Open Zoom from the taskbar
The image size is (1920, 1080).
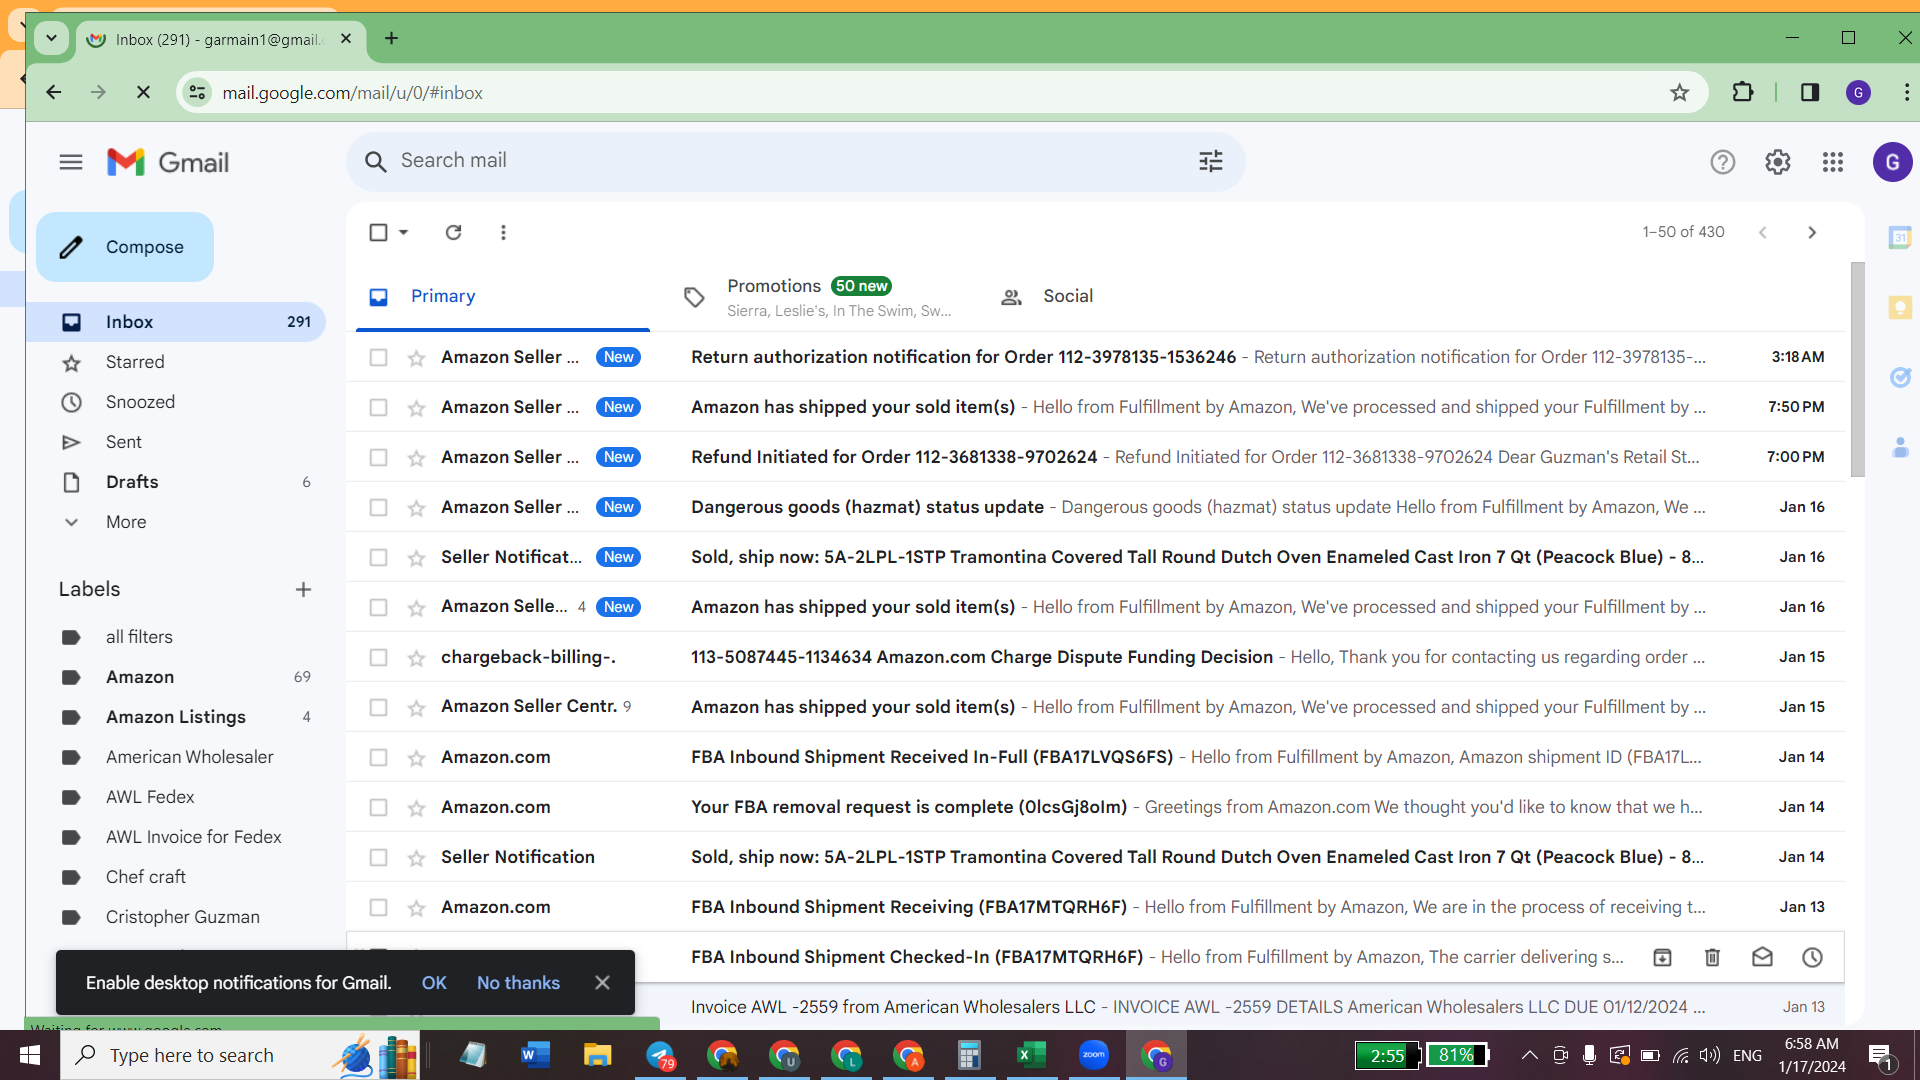click(1093, 1055)
